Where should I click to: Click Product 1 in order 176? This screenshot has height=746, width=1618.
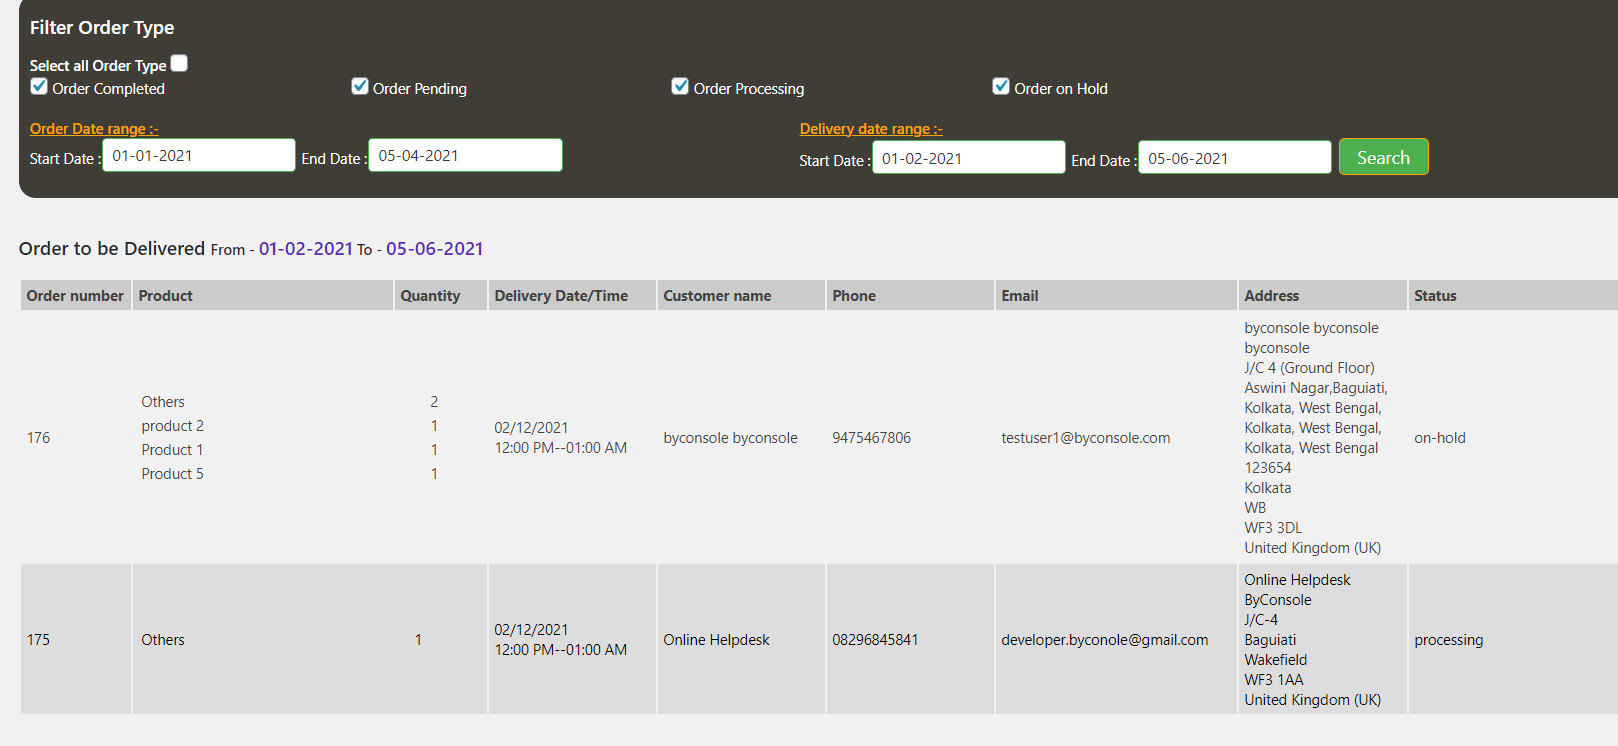(172, 450)
